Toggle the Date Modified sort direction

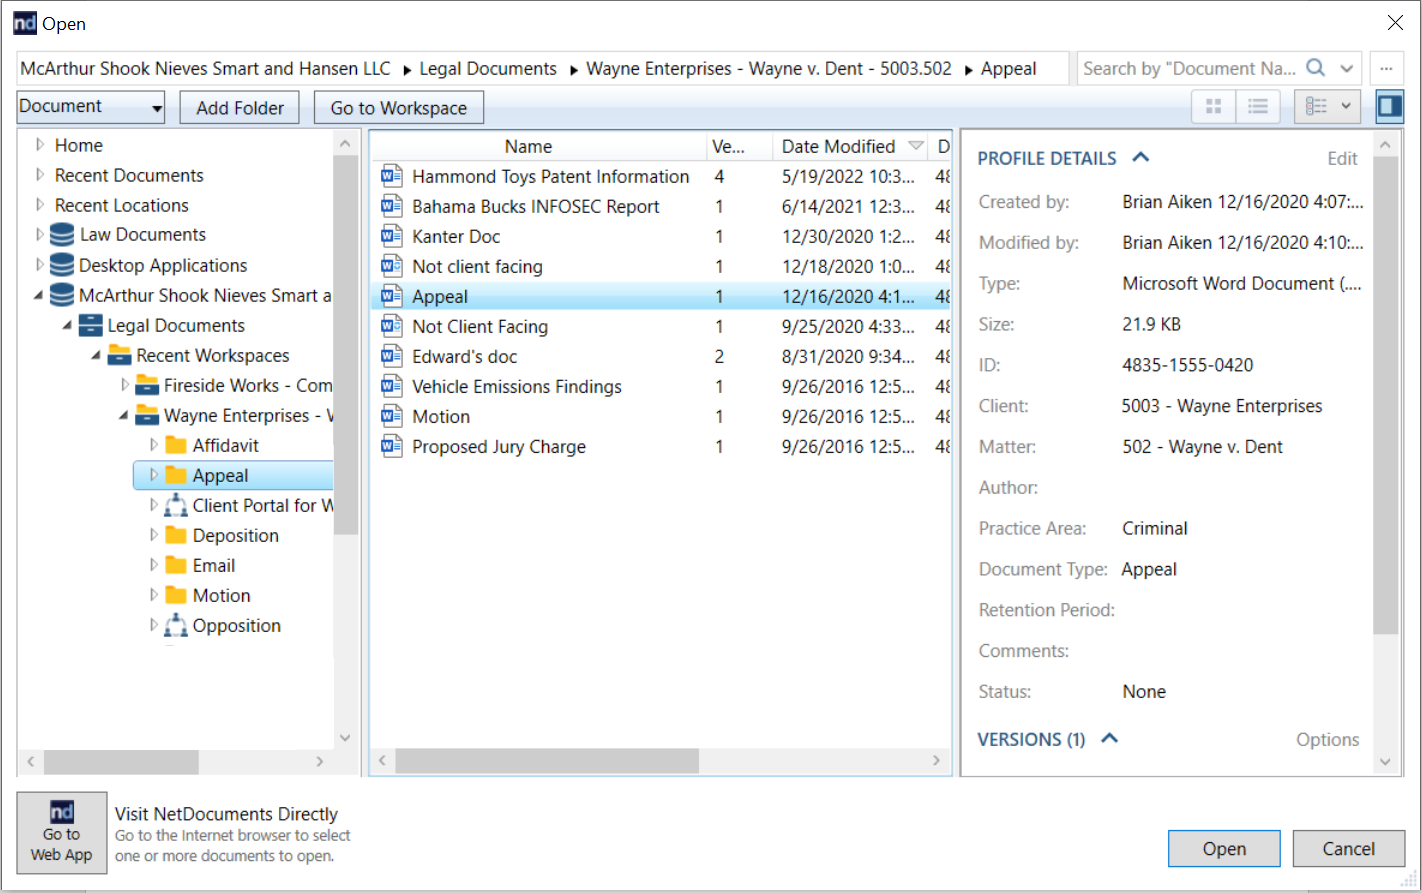(x=917, y=146)
